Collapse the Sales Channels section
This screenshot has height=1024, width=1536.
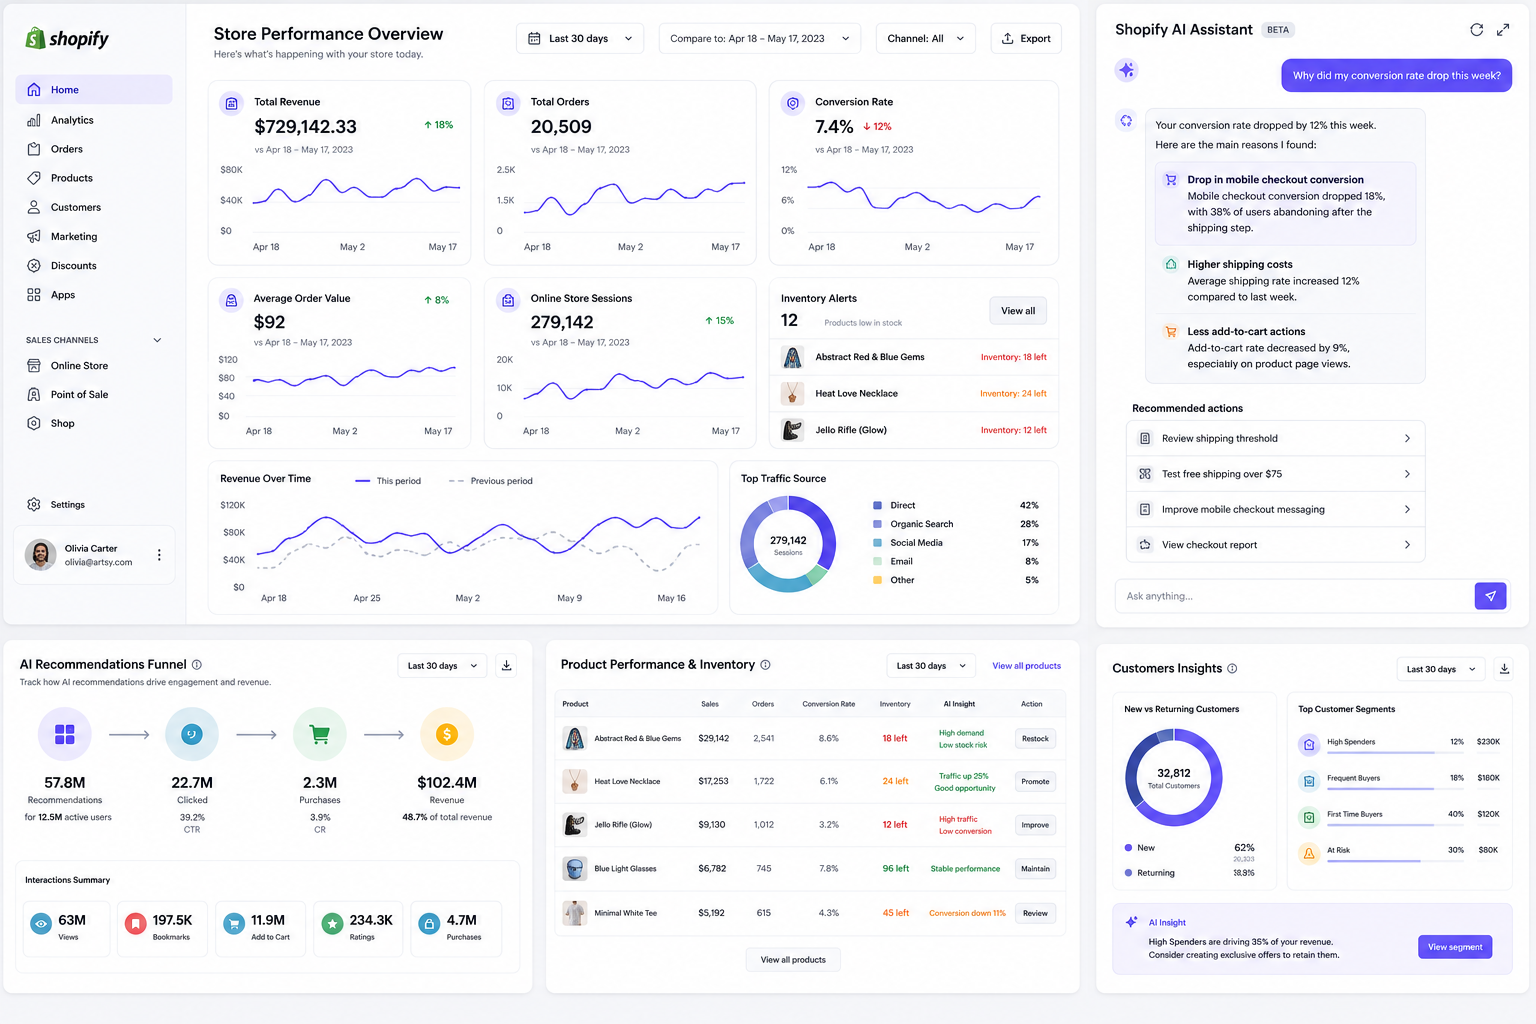(157, 340)
